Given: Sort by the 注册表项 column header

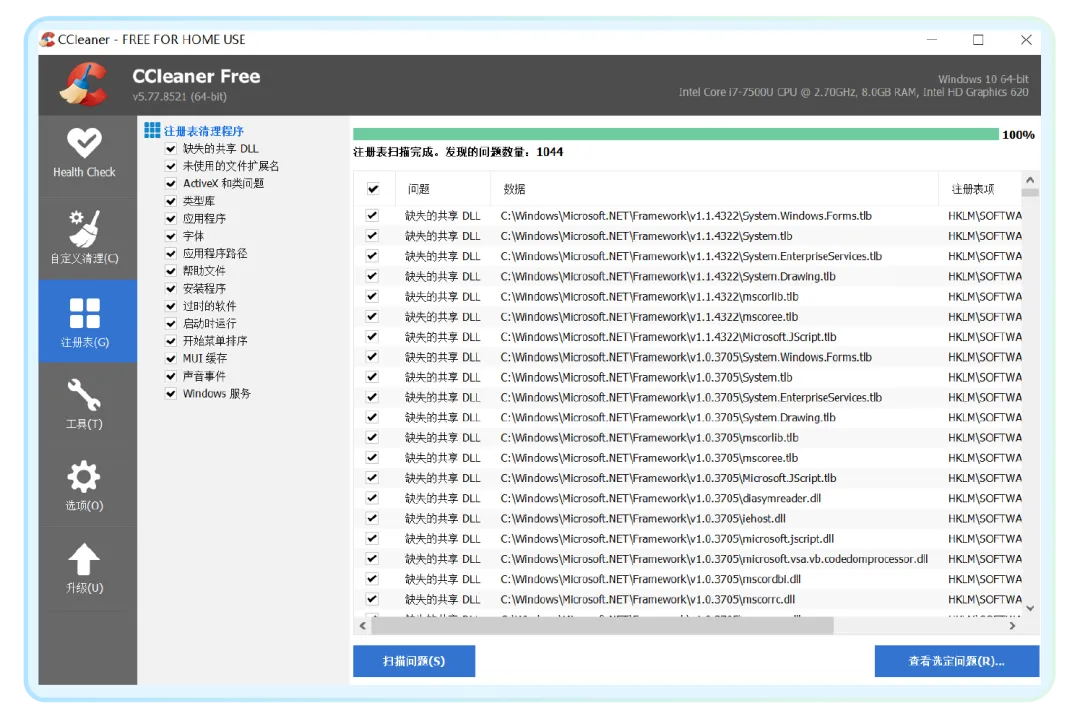Looking at the screenshot, I should (980, 189).
